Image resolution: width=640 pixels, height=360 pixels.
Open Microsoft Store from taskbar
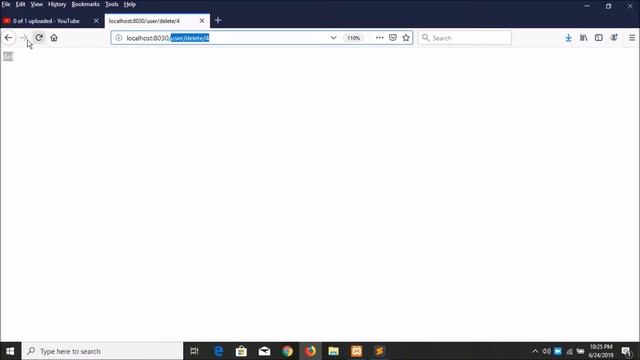[241, 351]
